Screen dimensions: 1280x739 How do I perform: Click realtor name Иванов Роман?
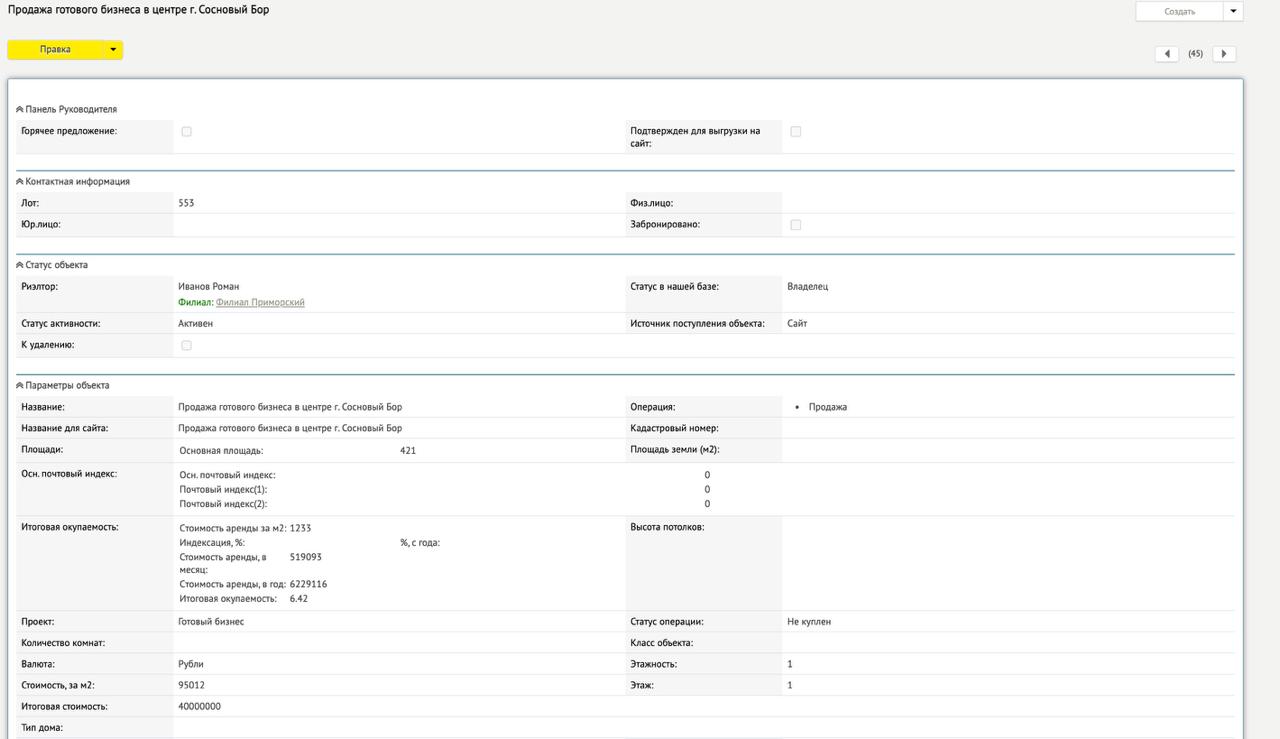(x=208, y=286)
